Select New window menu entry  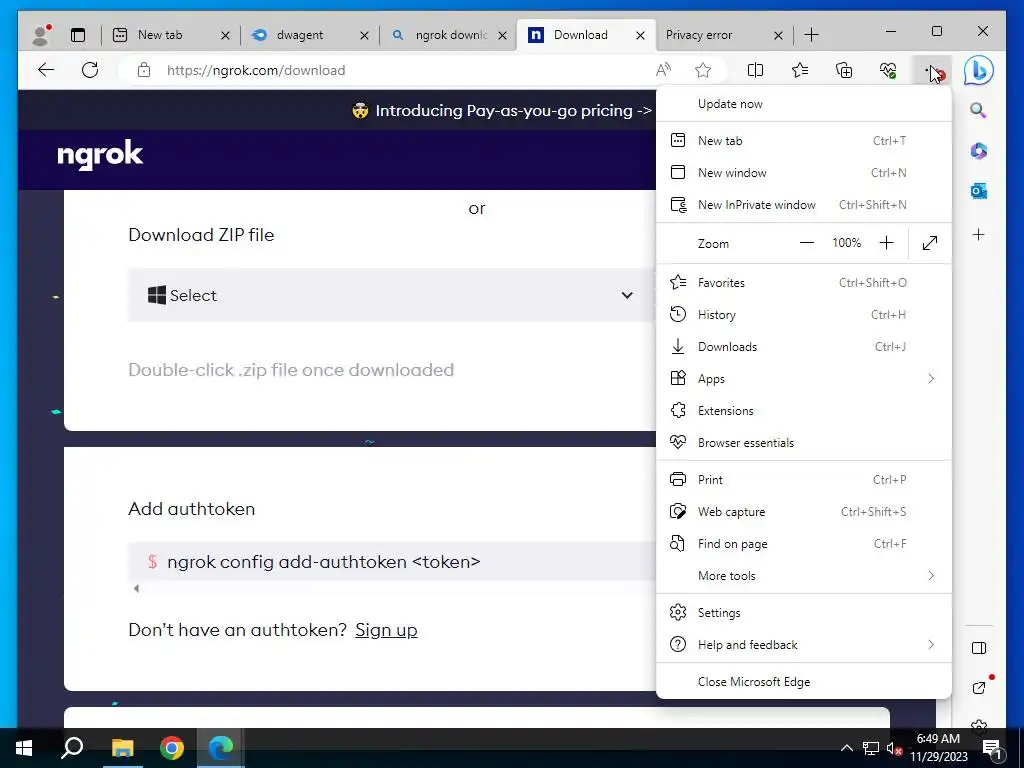tap(803, 172)
